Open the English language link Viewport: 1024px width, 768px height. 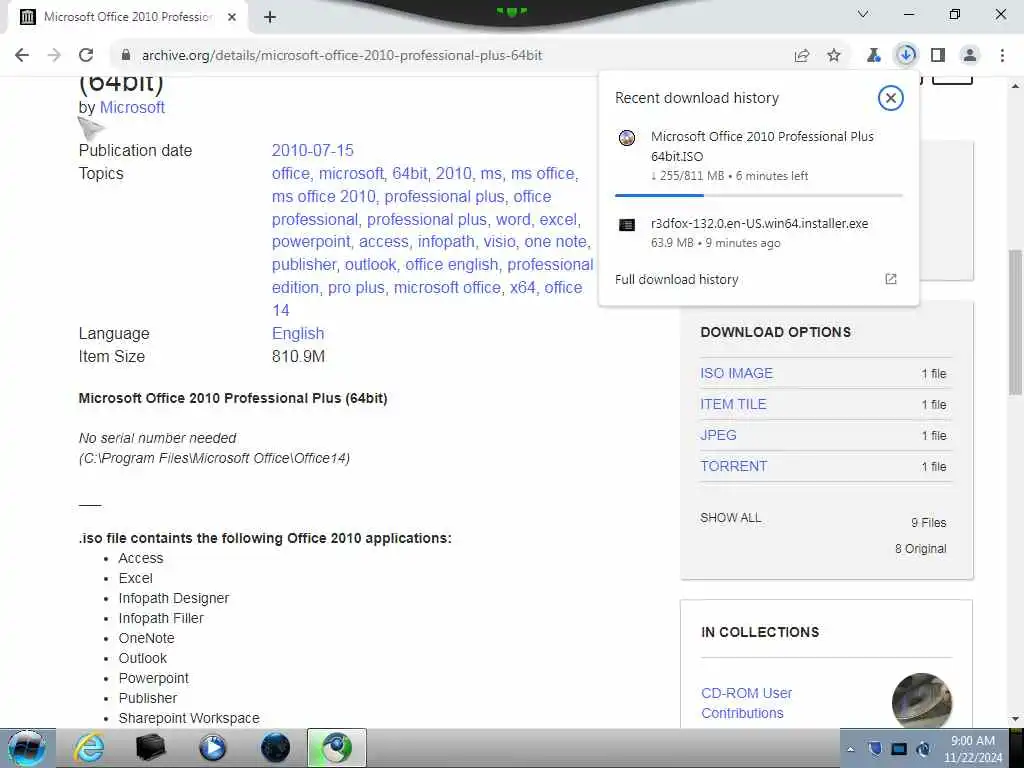pos(298,333)
